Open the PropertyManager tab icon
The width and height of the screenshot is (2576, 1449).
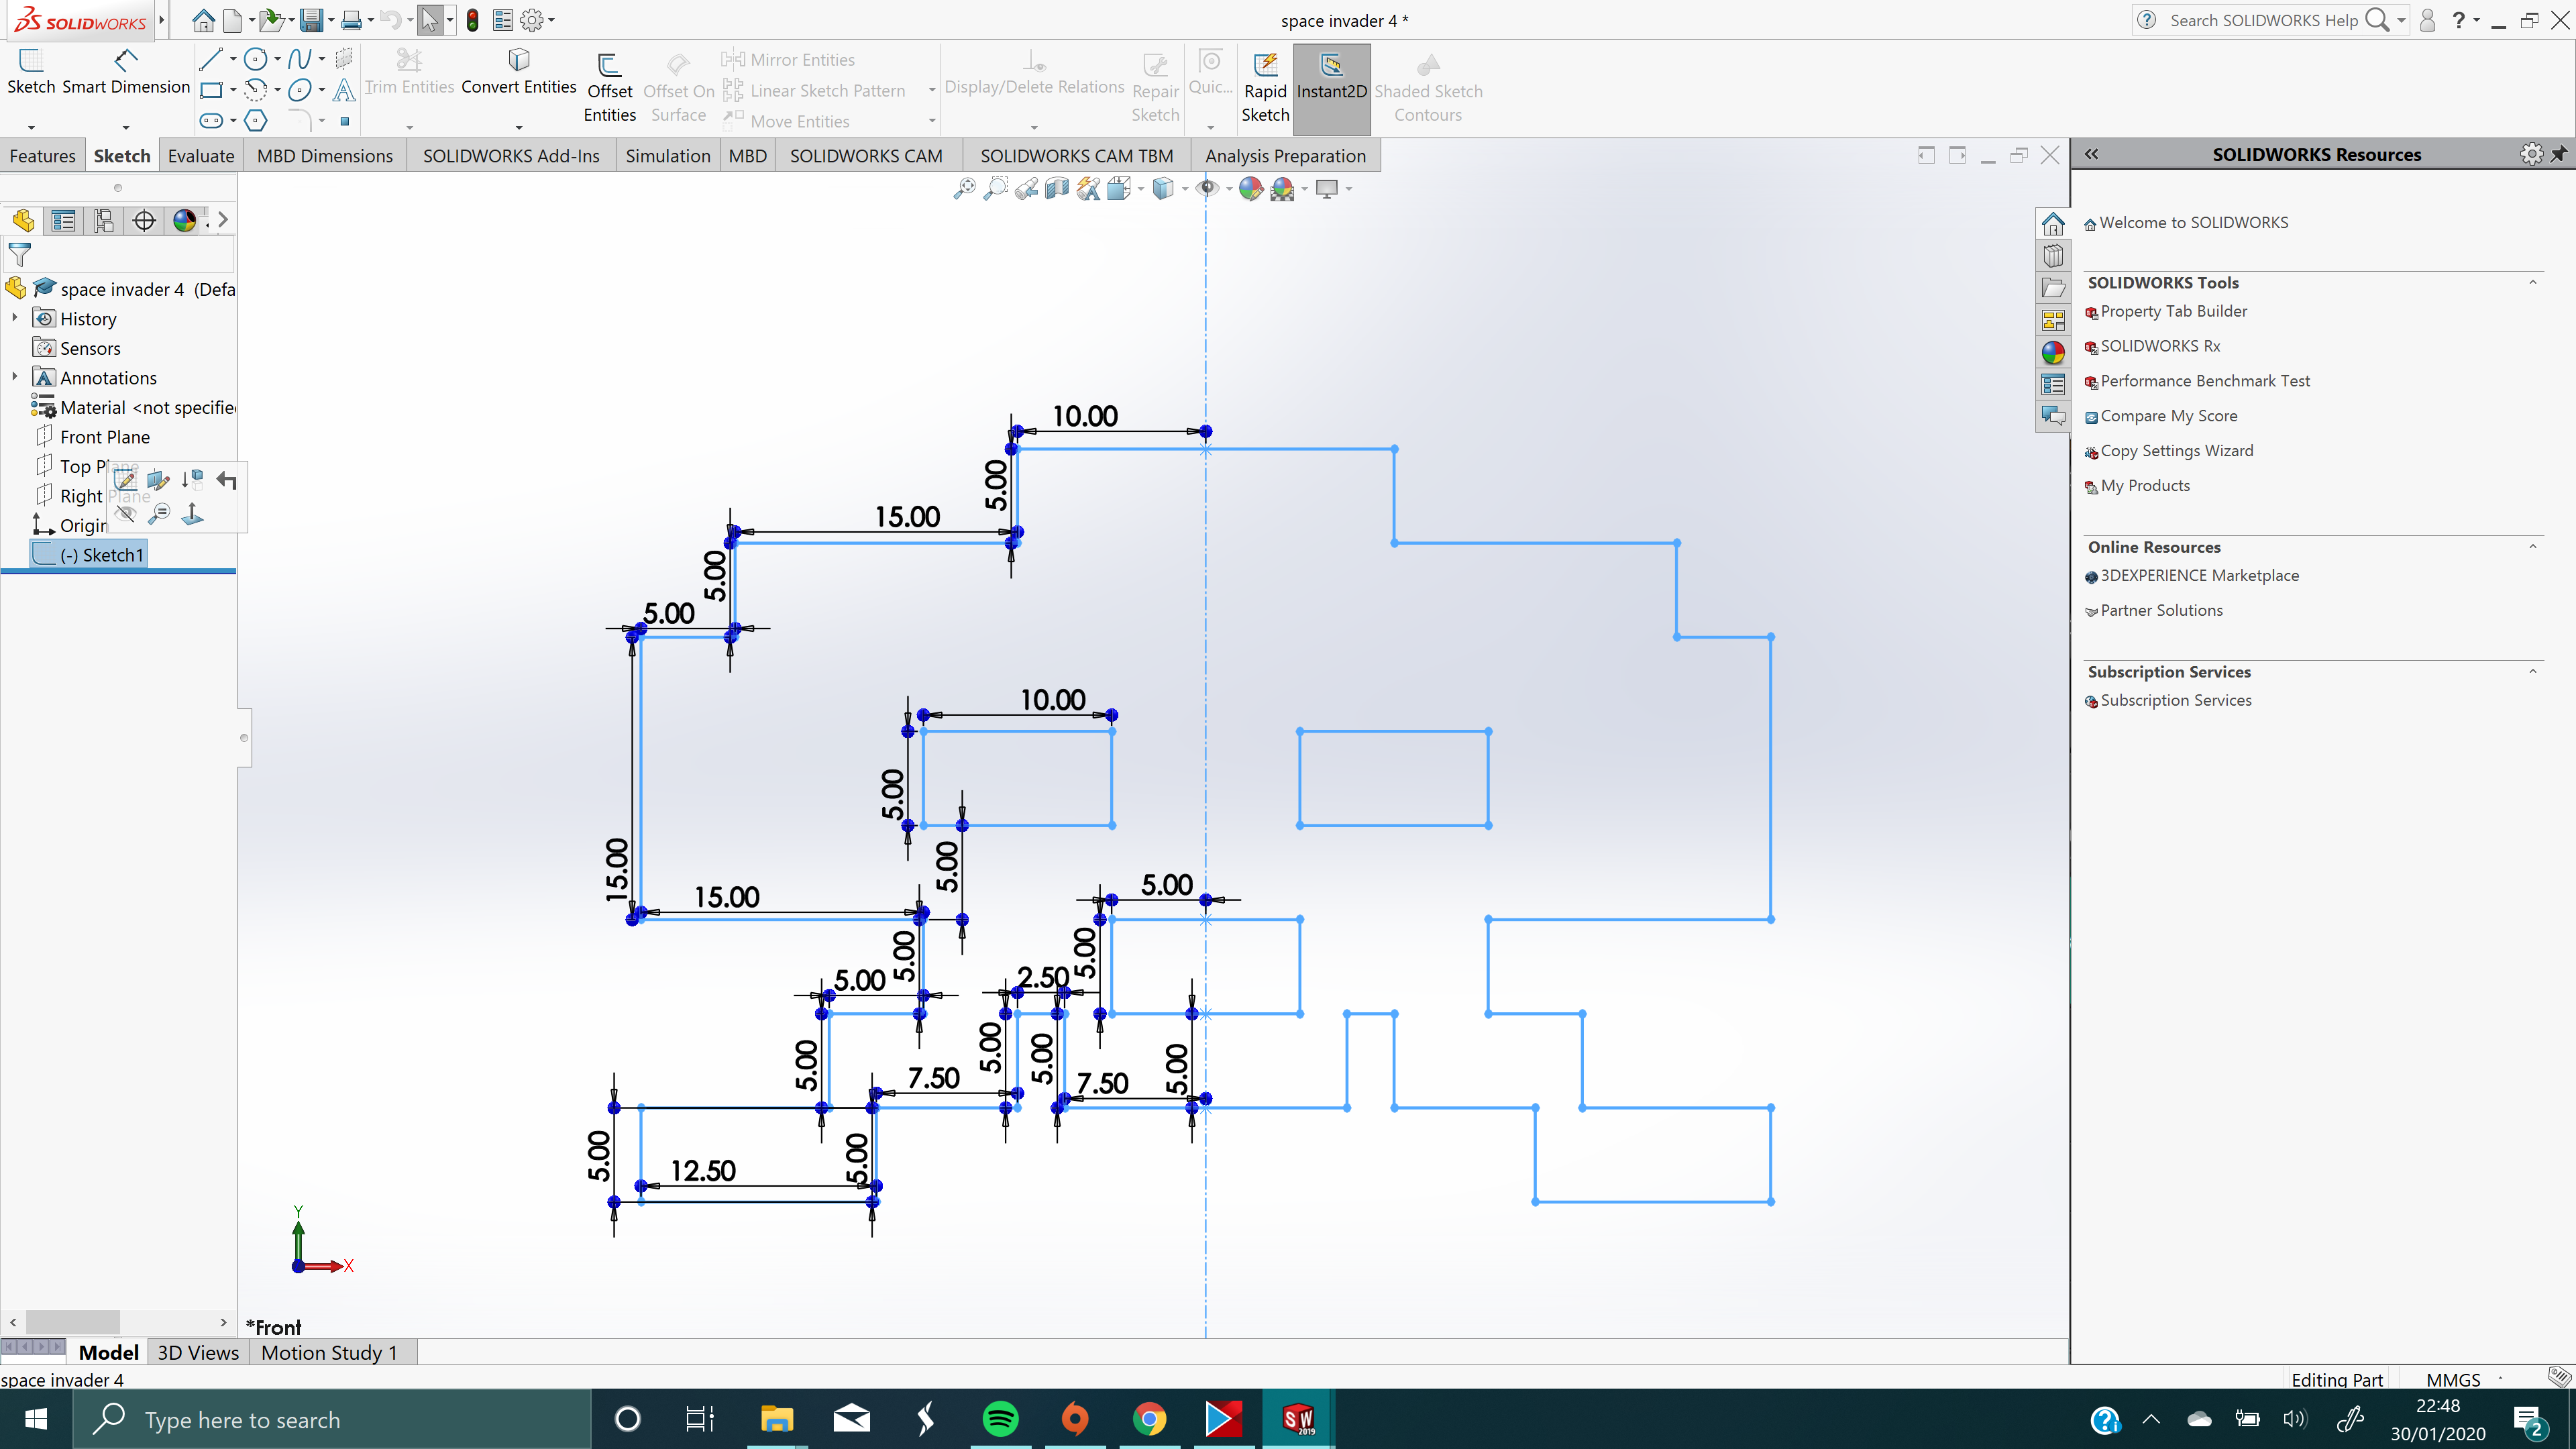[63, 221]
